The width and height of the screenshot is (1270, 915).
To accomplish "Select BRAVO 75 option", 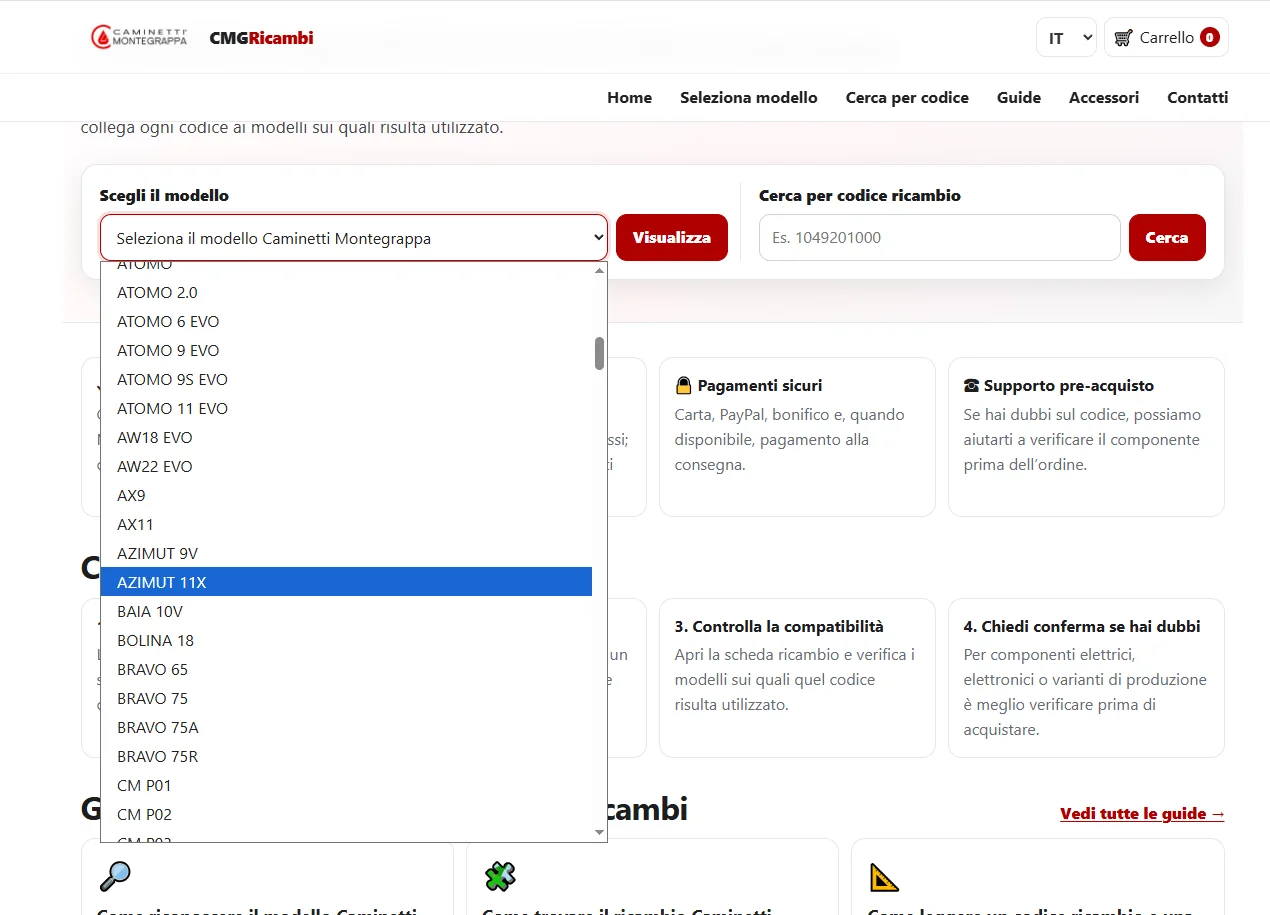I will click(x=346, y=699).
